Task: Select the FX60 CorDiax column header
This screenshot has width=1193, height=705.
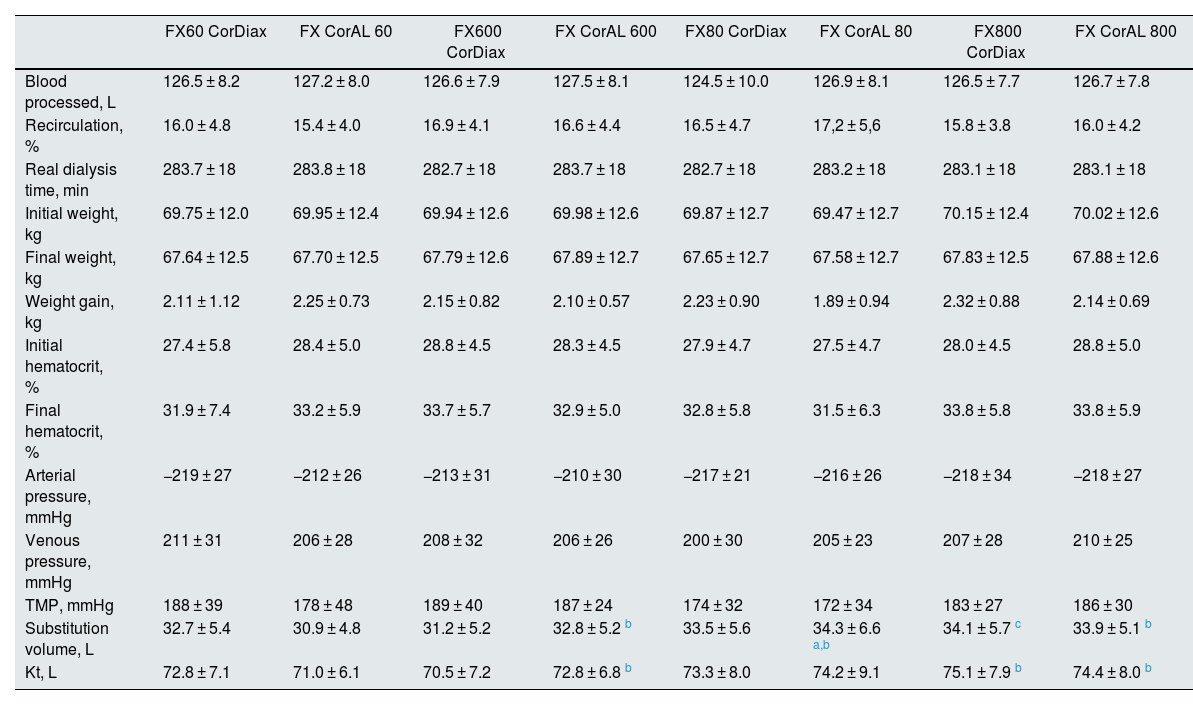Action: [x=216, y=31]
